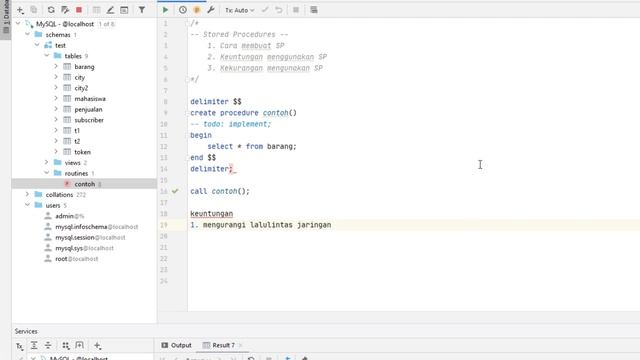
Task: Collapse the test schema node
Action: [37, 45]
